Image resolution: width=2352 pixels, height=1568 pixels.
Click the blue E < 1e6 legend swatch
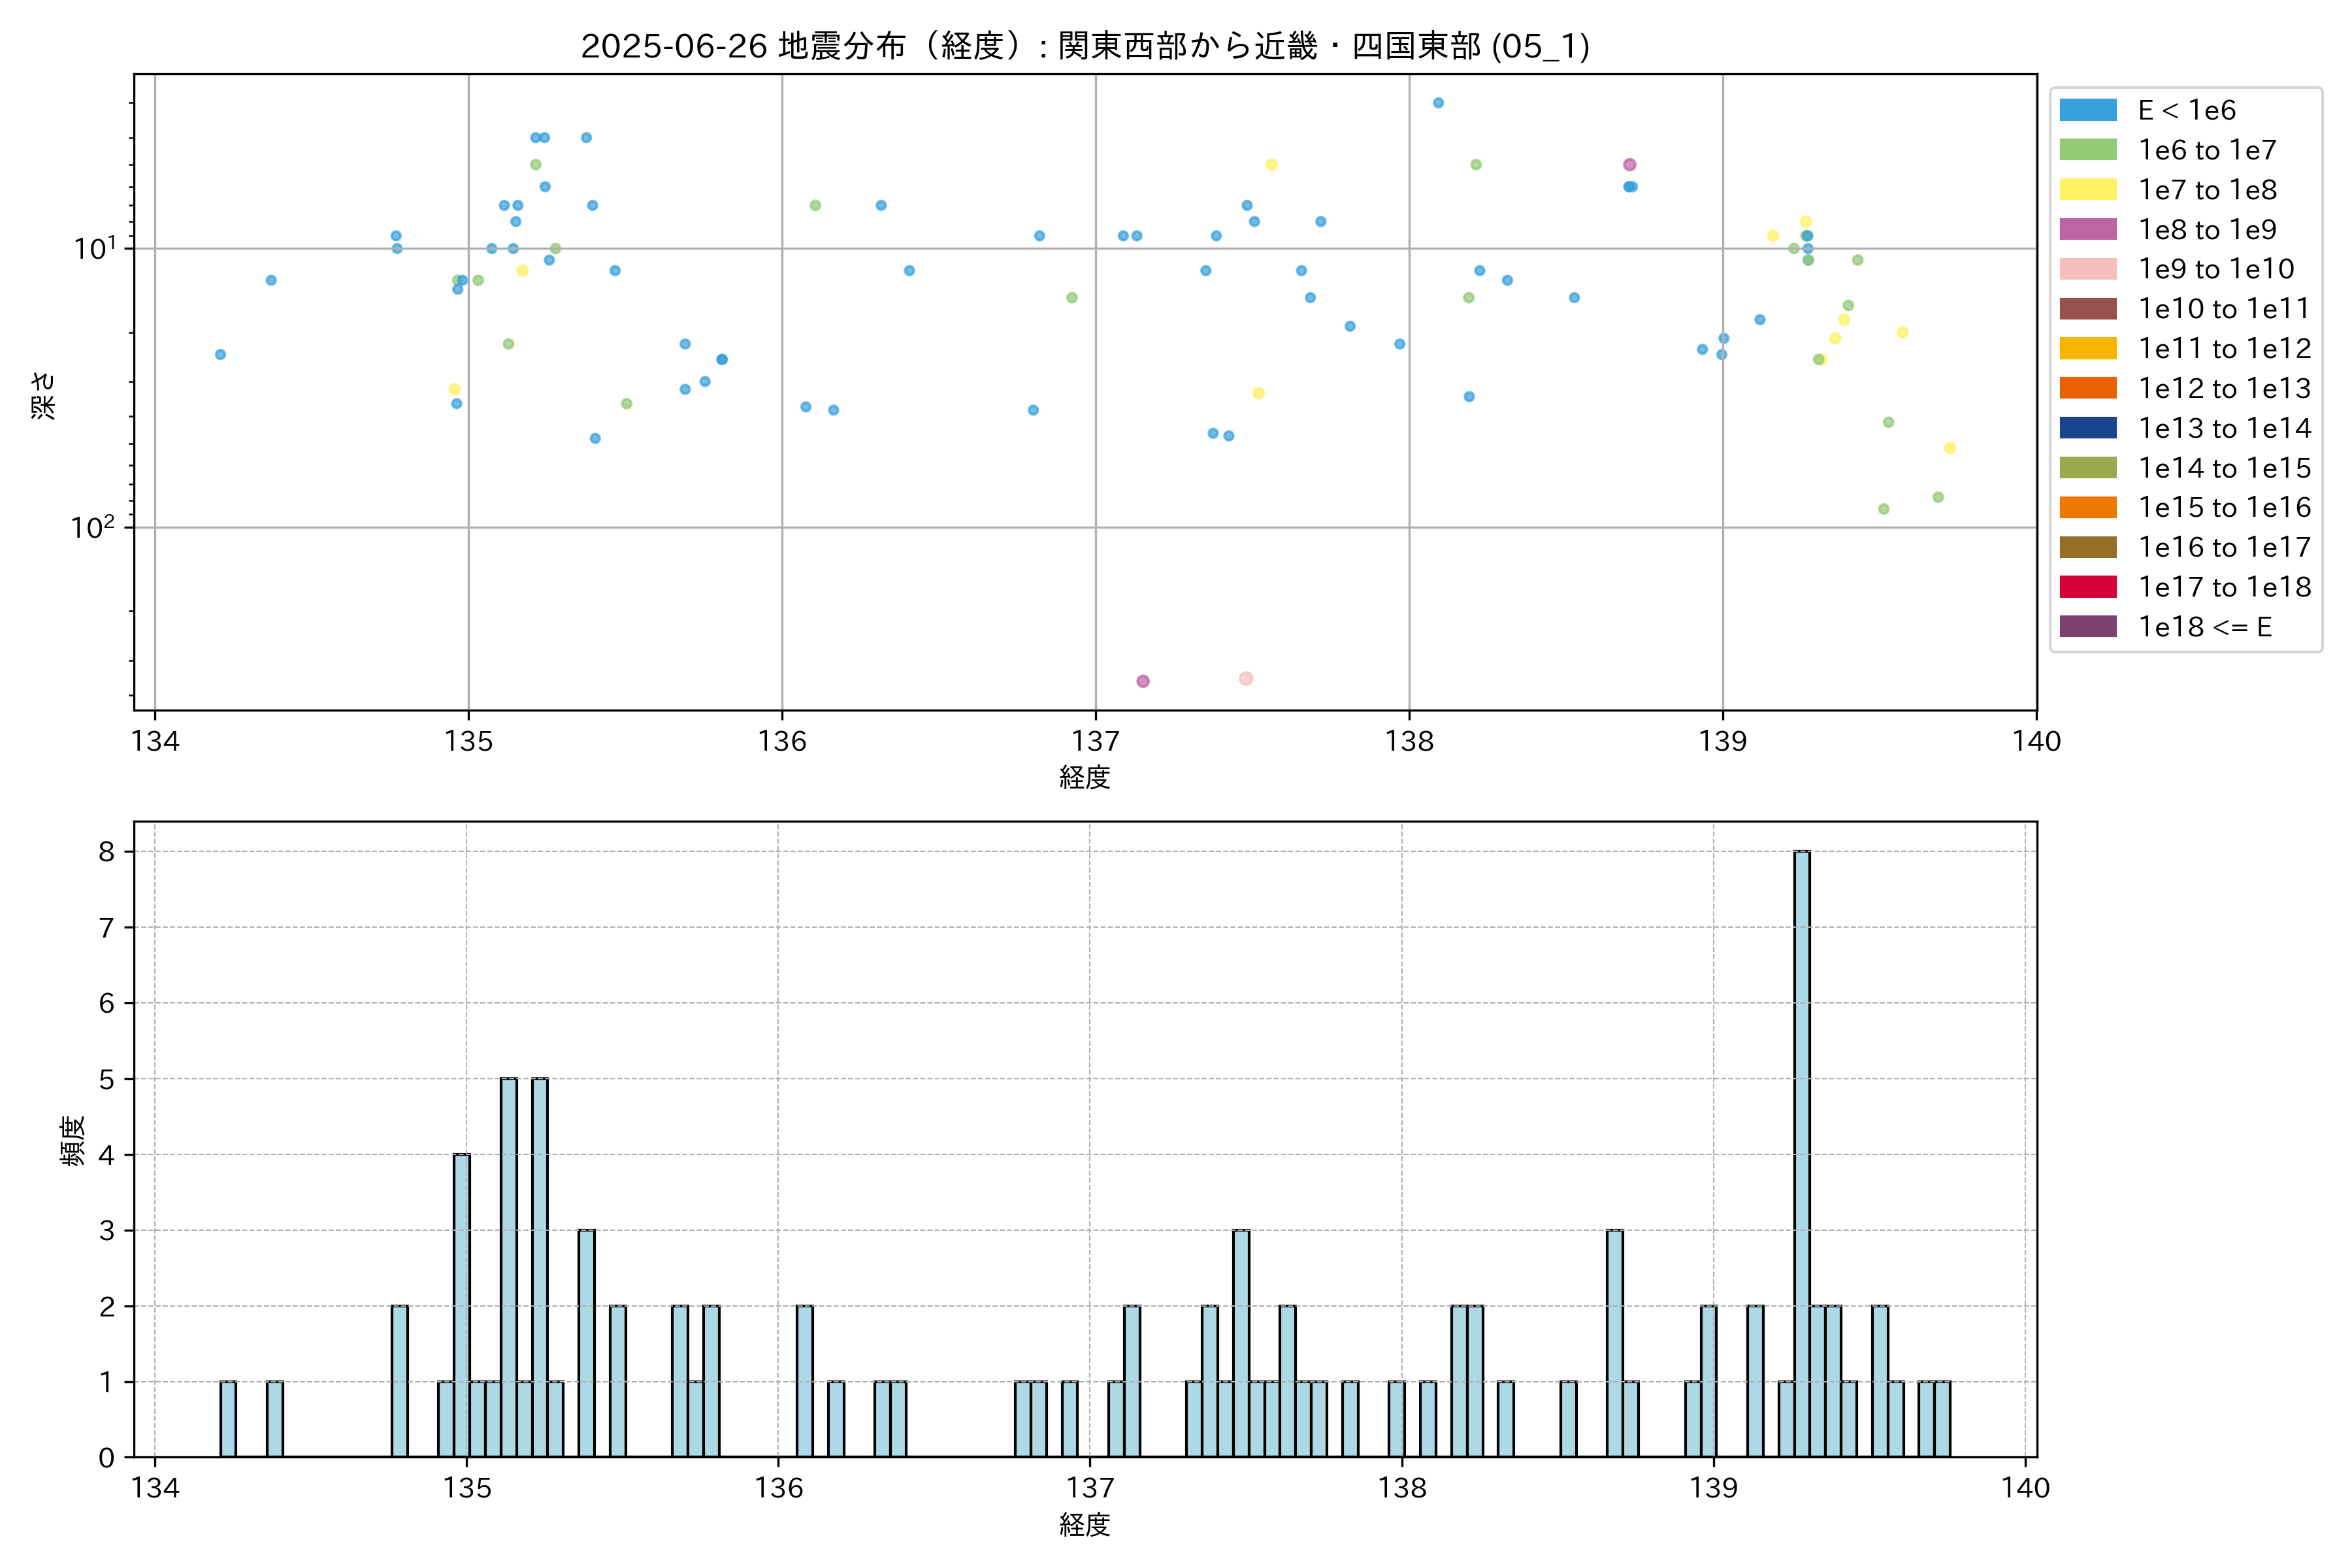(x=2087, y=110)
